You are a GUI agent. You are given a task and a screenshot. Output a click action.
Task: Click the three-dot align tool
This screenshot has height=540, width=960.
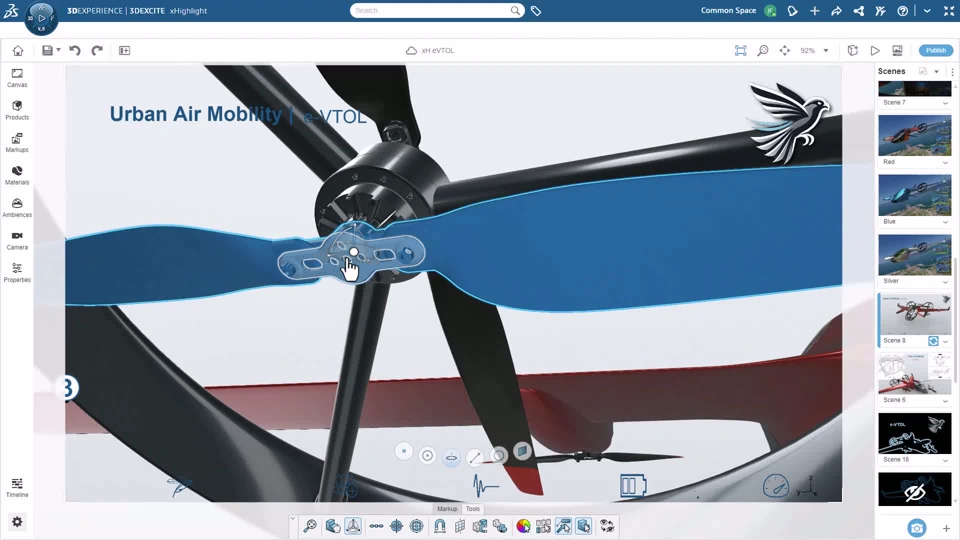click(x=376, y=526)
